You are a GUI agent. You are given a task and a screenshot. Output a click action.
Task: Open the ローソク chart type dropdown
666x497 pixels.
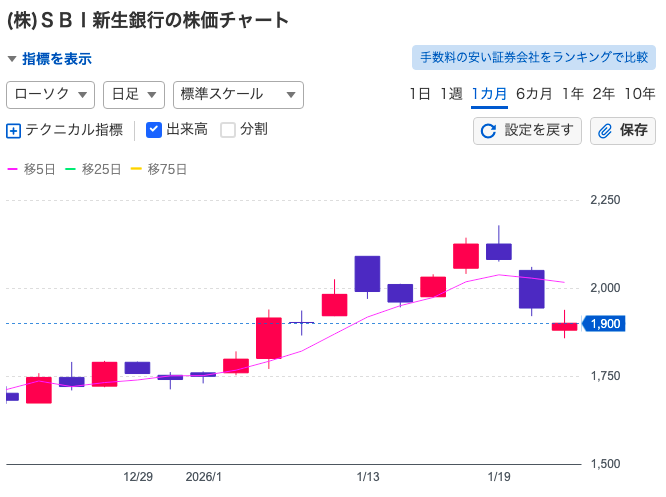coord(50,94)
